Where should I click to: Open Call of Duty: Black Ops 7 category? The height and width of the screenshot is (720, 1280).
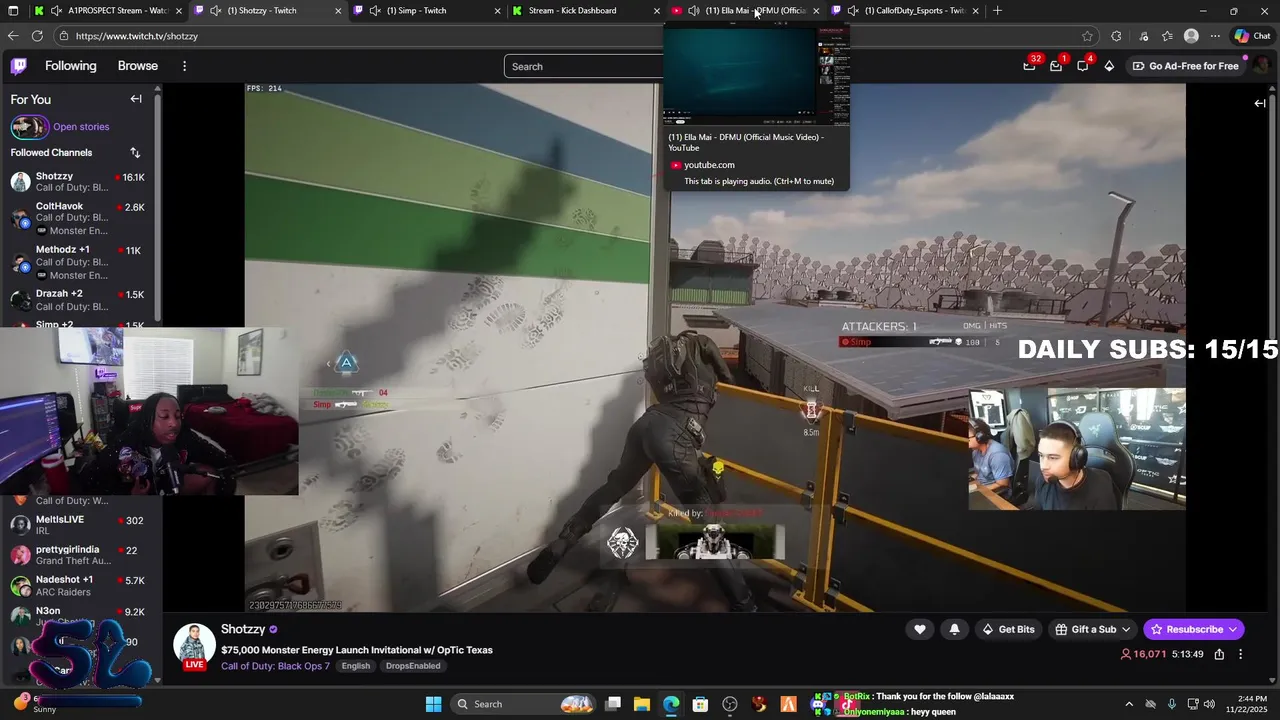tap(275, 666)
